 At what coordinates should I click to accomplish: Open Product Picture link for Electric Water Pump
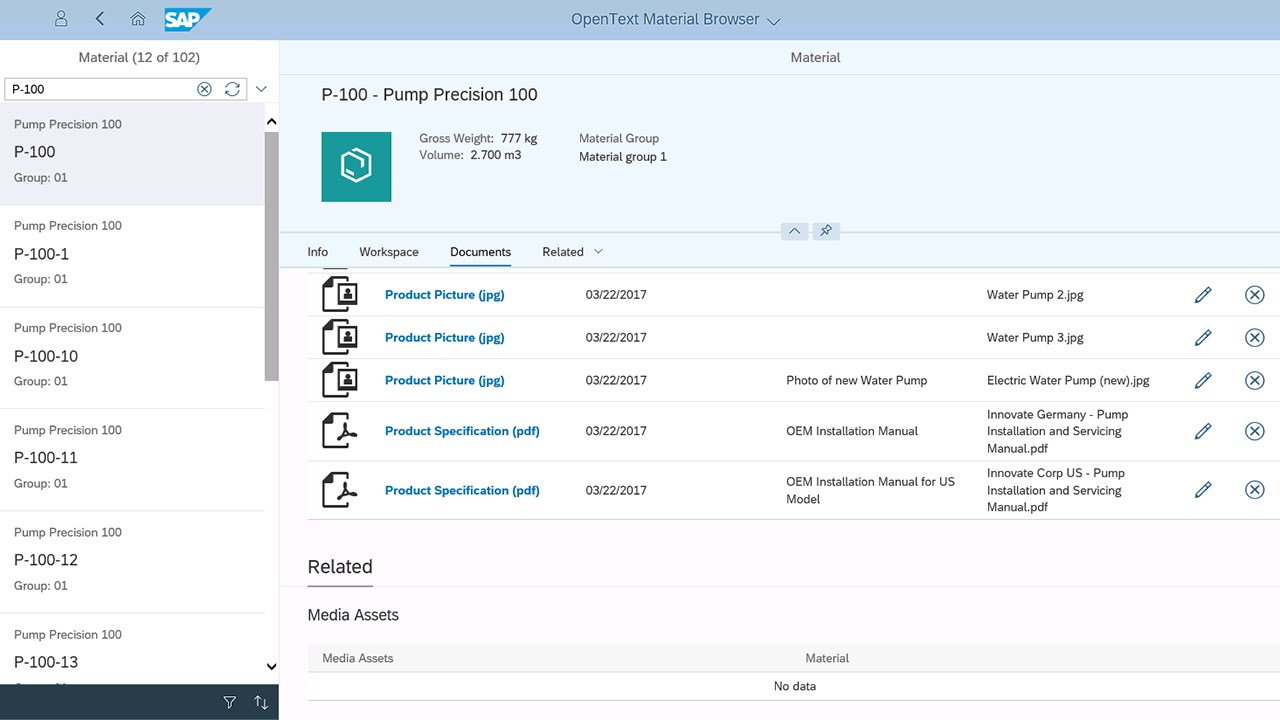[x=444, y=381]
